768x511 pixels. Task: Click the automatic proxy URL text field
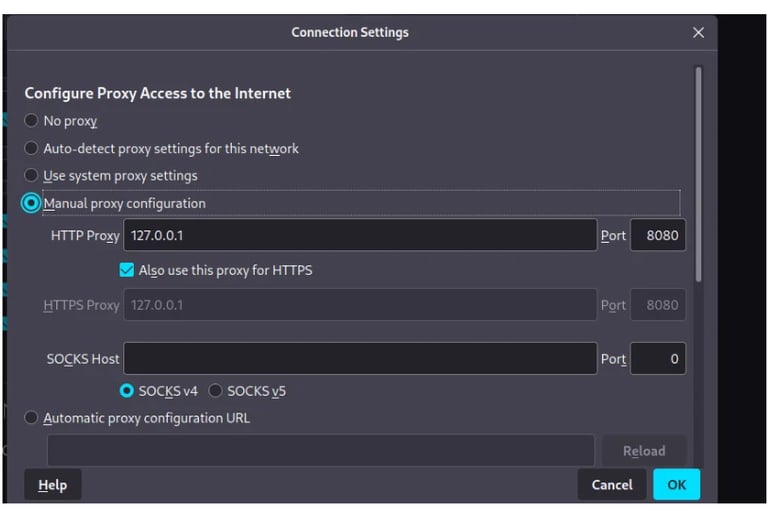pyautogui.click(x=321, y=450)
